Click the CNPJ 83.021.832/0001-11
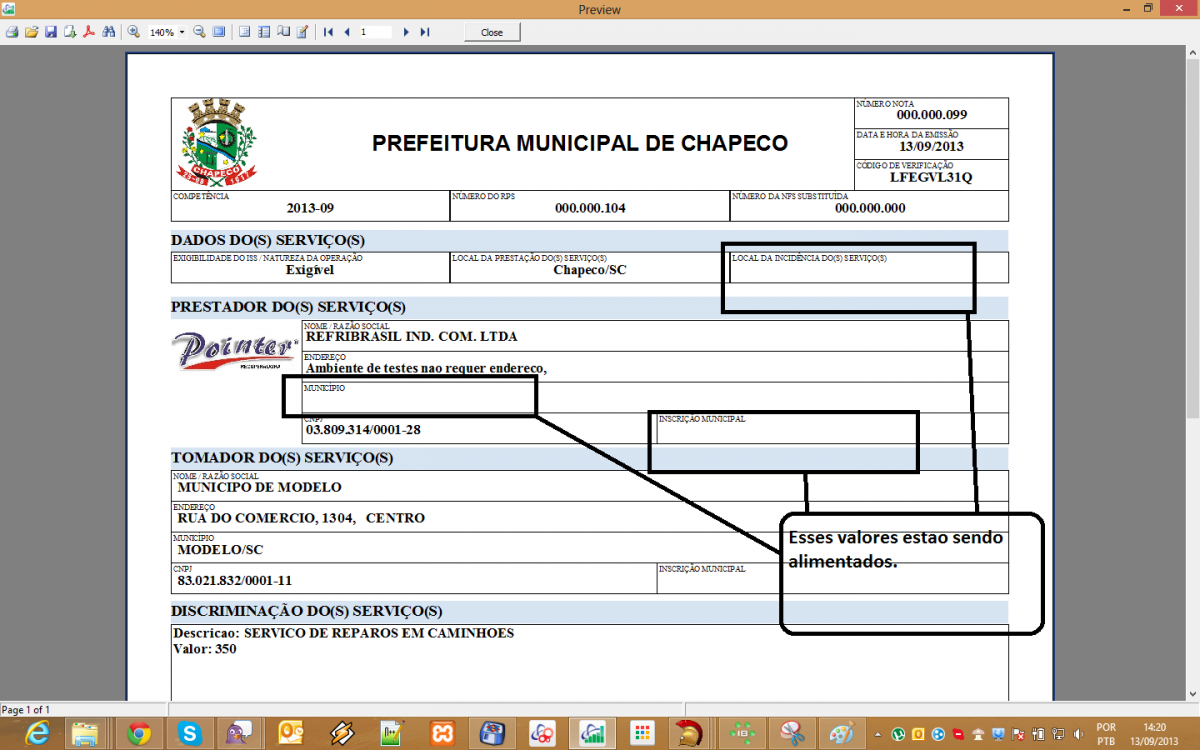This screenshot has width=1200, height=750. (x=234, y=580)
